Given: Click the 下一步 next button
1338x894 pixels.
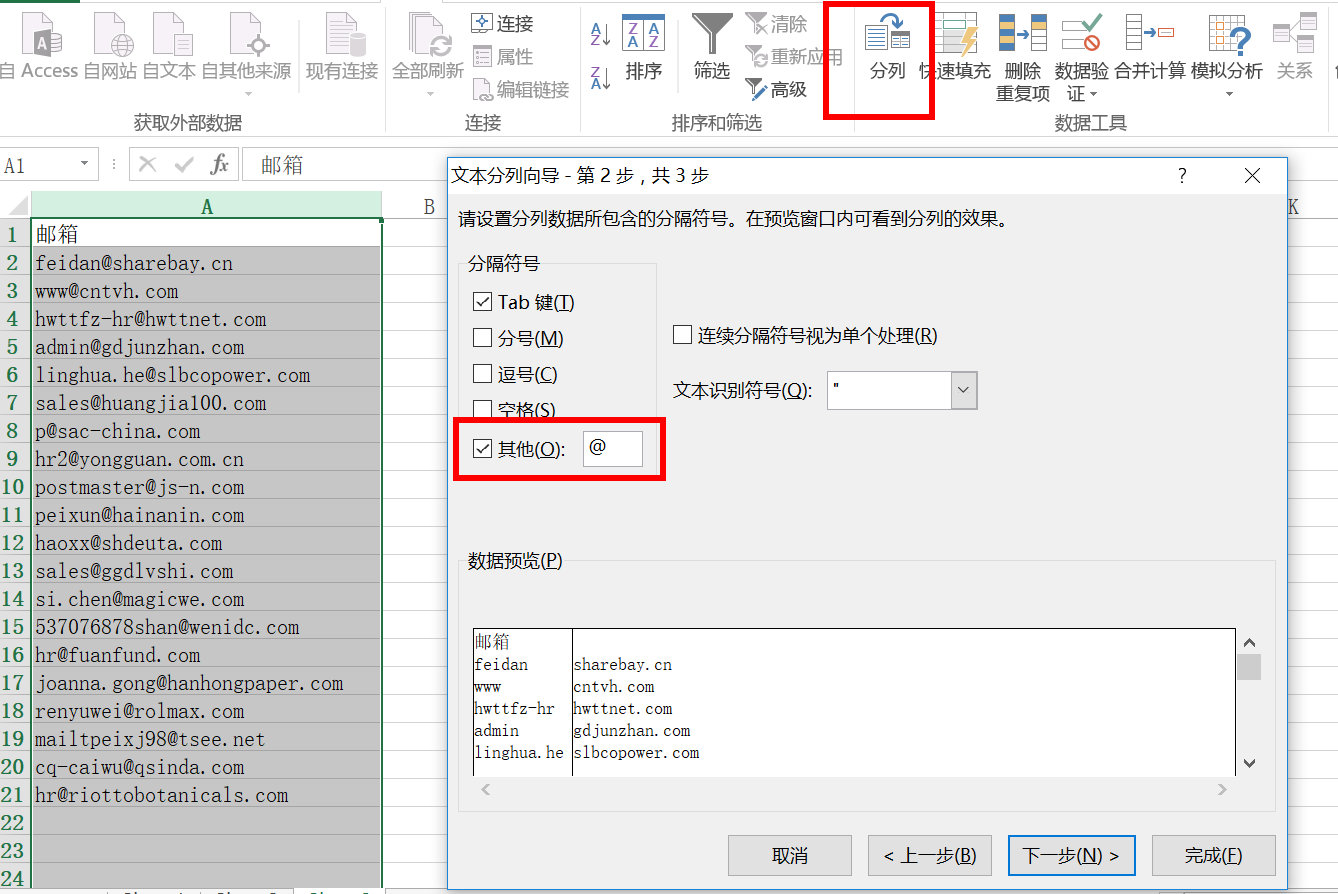Looking at the screenshot, I should pyautogui.click(x=1071, y=856).
